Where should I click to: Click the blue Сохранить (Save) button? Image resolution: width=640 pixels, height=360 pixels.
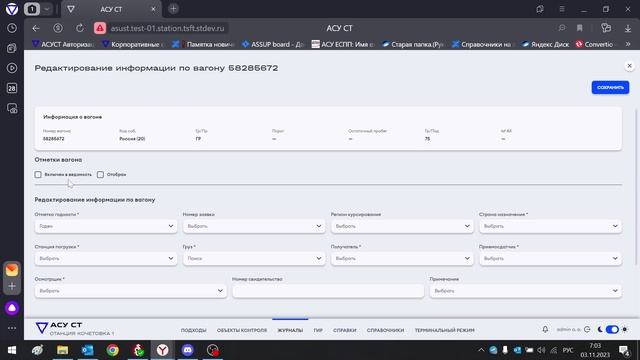point(610,87)
